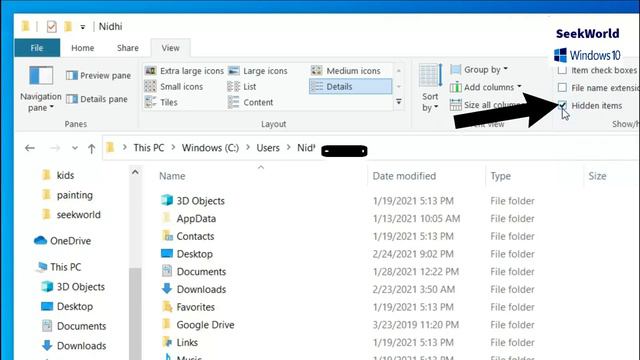Click Windows (C:) in the address bar
Image resolution: width=640 pixels, height=360 pixels.
[210, 148]
